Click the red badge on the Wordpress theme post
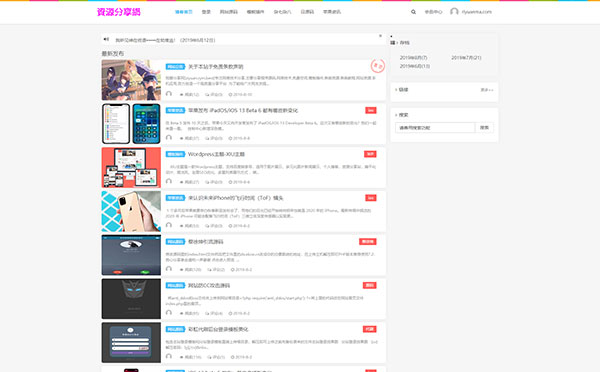Image resolution: width=600 pixels, height=372 pixels. [x=370, y=154]
